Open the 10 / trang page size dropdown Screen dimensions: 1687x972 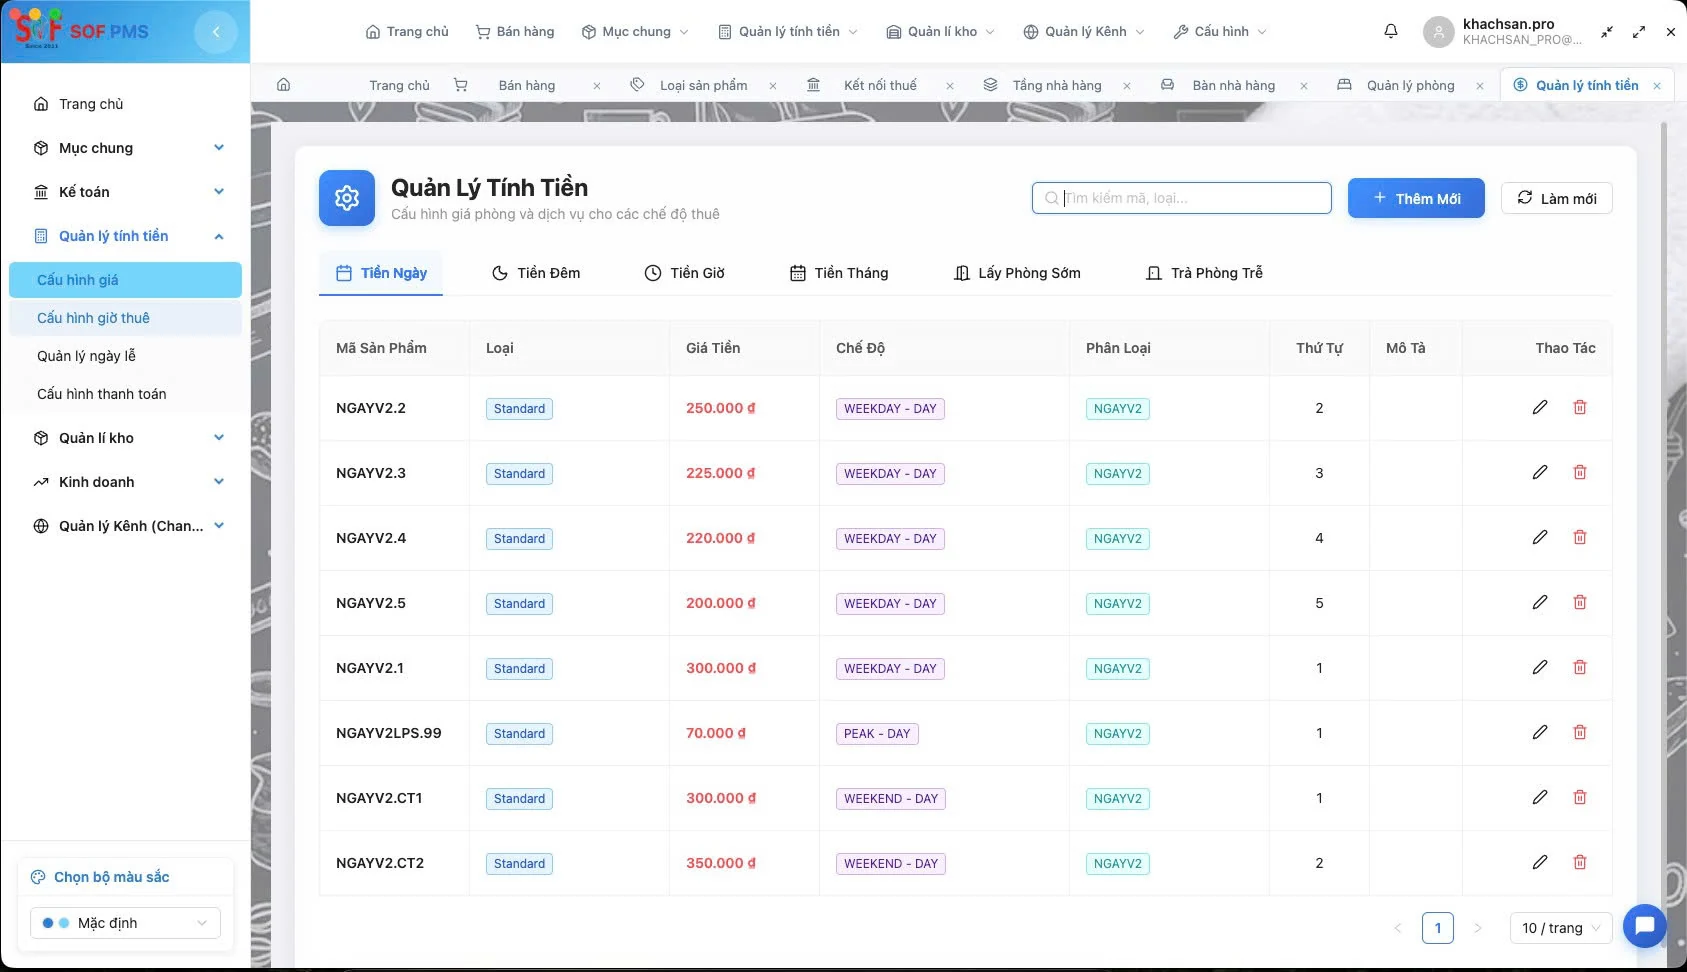tap(1561, 928)
